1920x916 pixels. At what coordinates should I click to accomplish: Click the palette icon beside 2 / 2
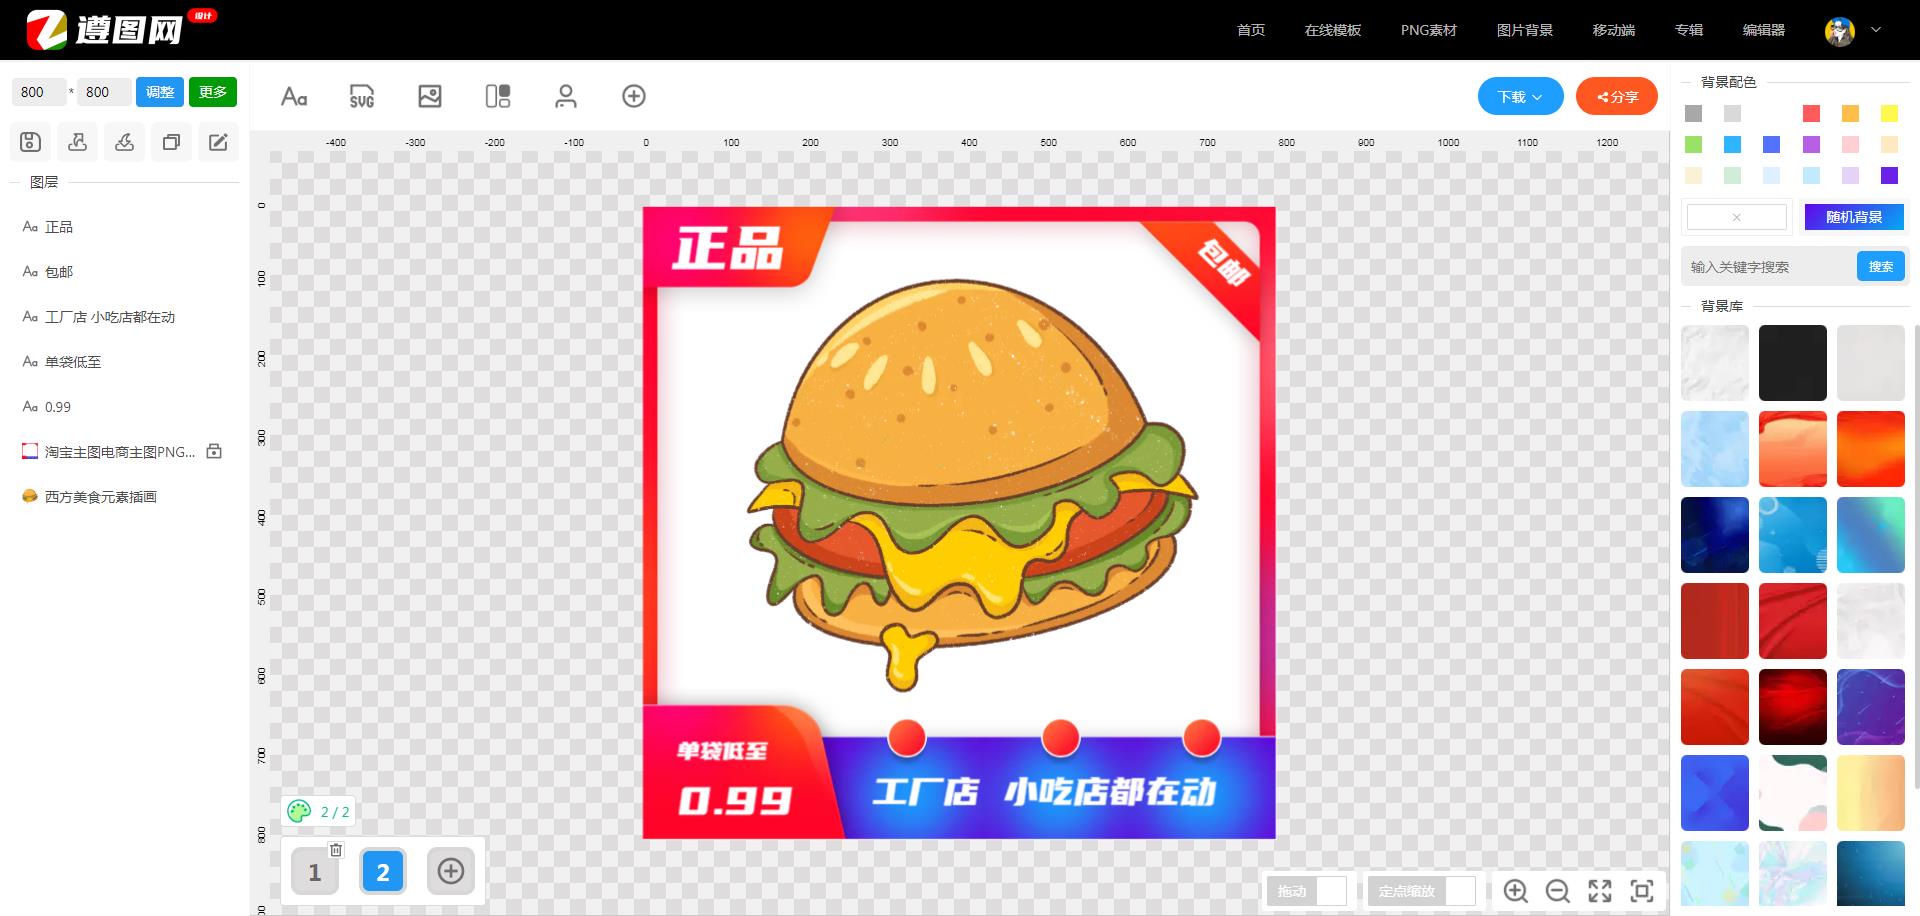[x=298, y=811]
